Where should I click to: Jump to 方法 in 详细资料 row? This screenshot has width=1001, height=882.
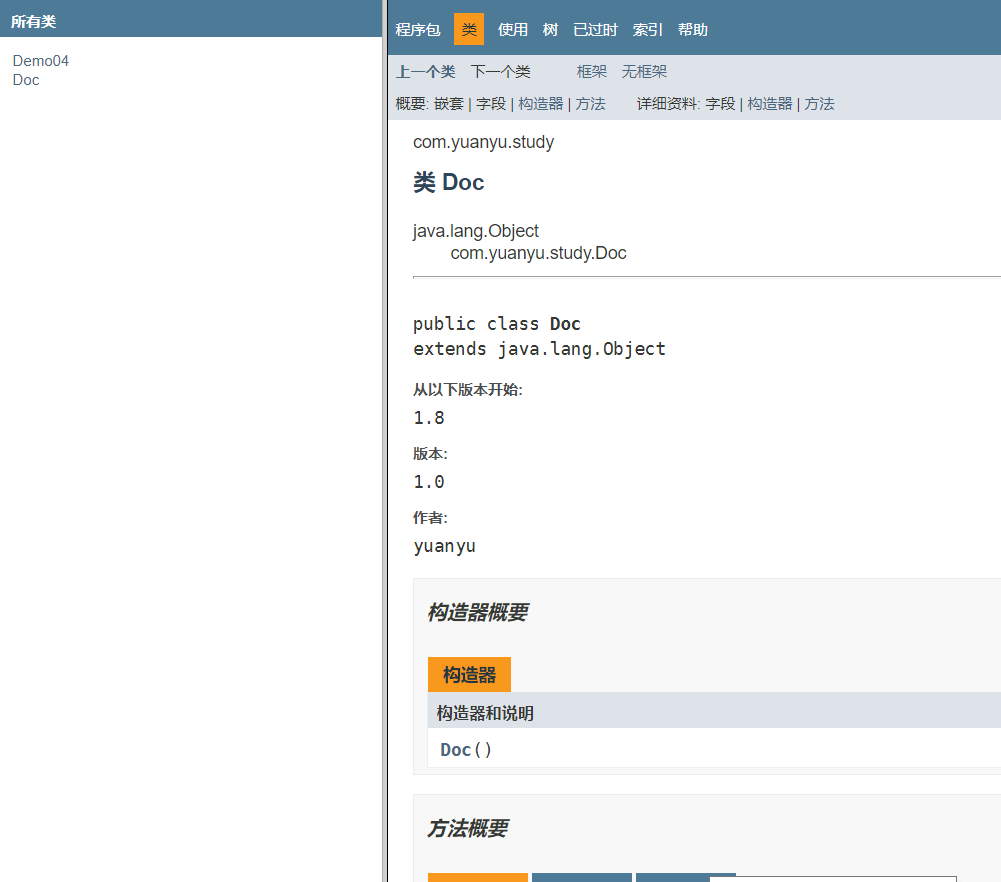pyautogui.click(x=819, y=103)
